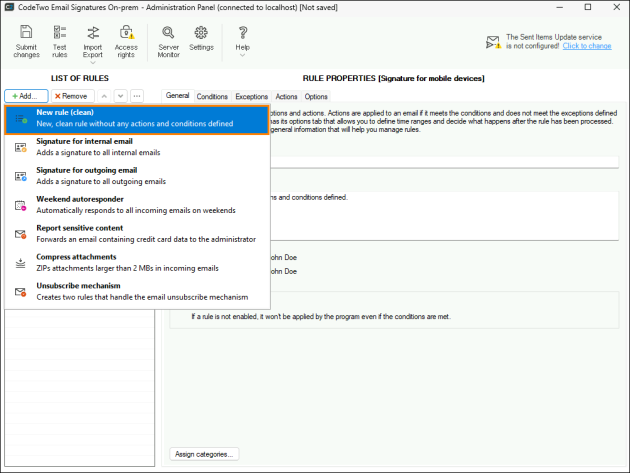Screen dimensions: 630x473
Task: Choose Signature for outgoing email template
Action: point(137,176)
